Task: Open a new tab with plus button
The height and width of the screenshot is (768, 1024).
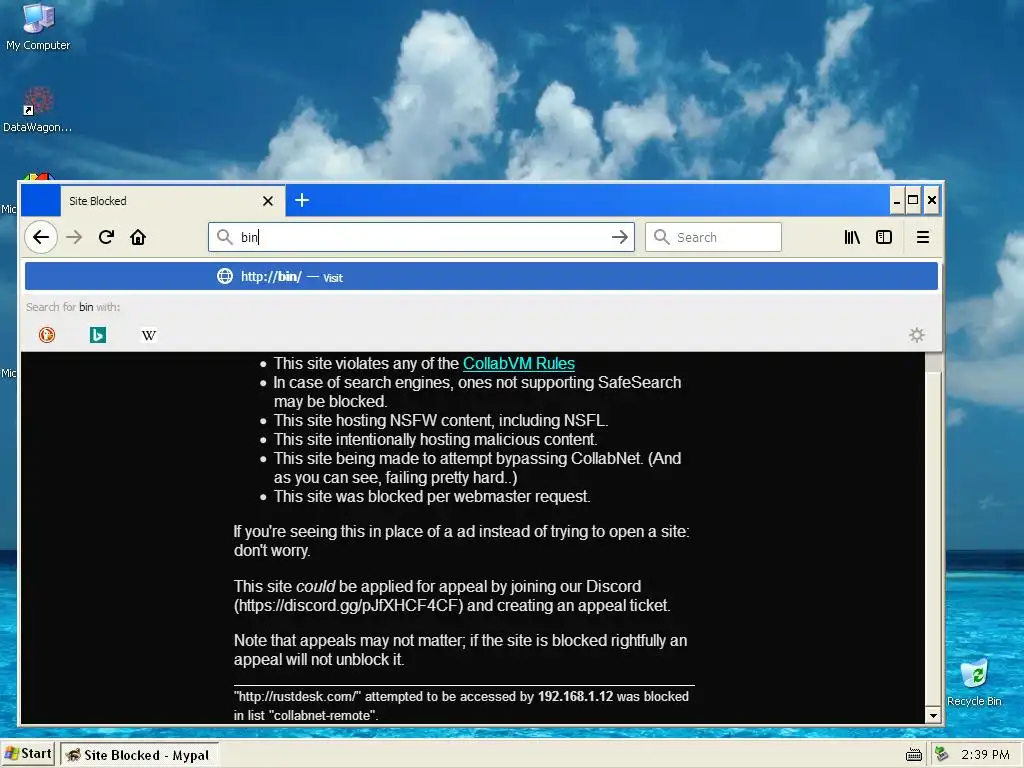Action: [302, 200]
